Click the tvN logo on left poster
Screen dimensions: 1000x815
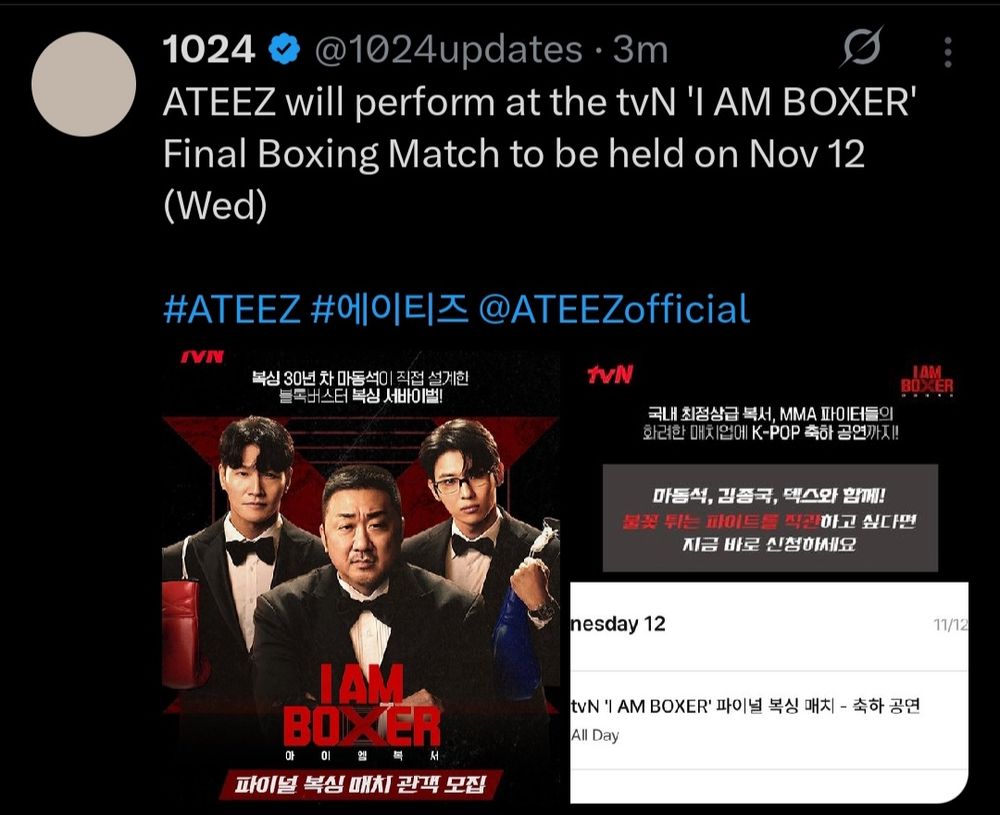click(x=203, y=356)
